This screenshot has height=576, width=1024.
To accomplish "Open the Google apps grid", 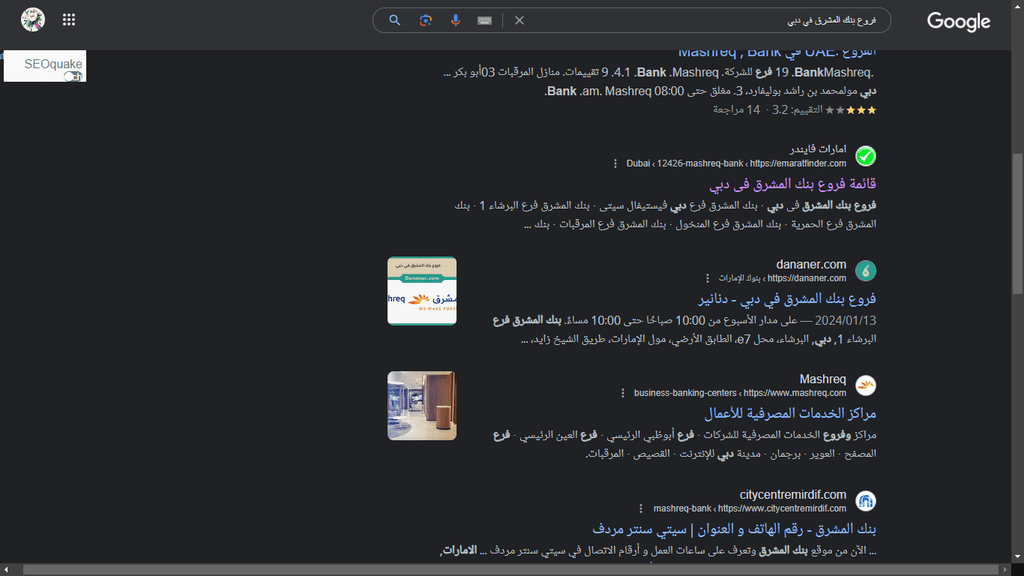I will coord(69,20).
